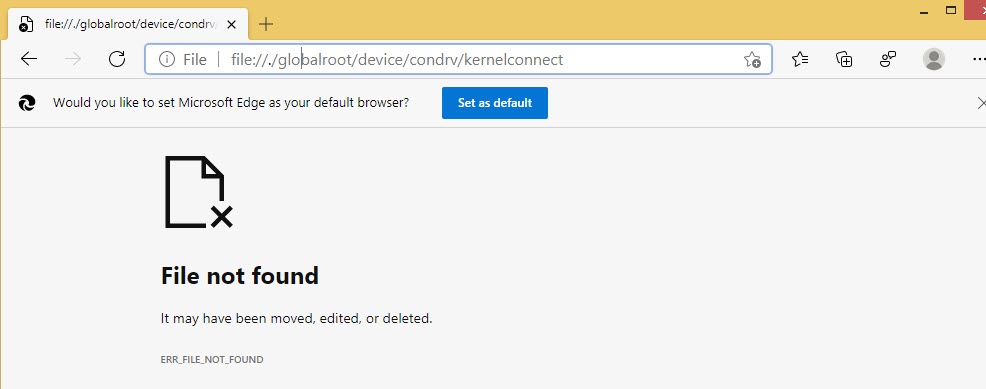Open the feedback icon in toolbar
Image resolution: width=986 pixels, height=389 pixels.
888,59
